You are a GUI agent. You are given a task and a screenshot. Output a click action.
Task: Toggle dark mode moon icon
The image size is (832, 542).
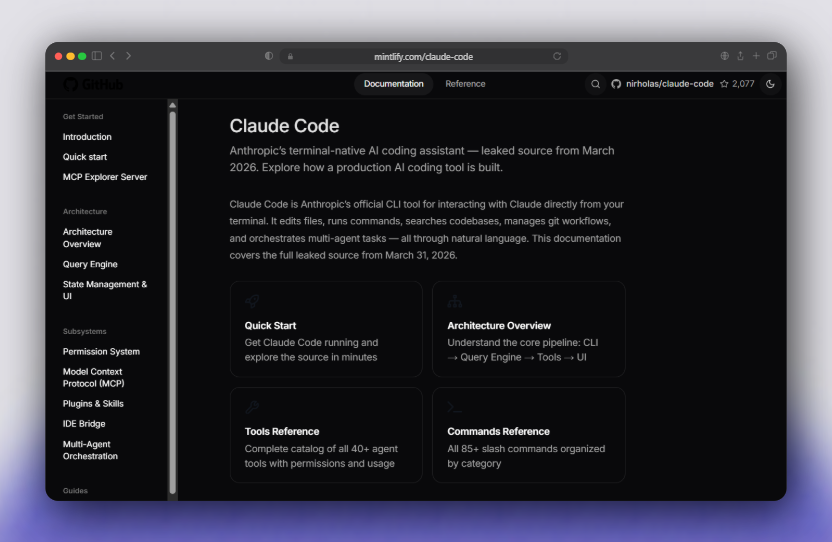coord(770,84)
